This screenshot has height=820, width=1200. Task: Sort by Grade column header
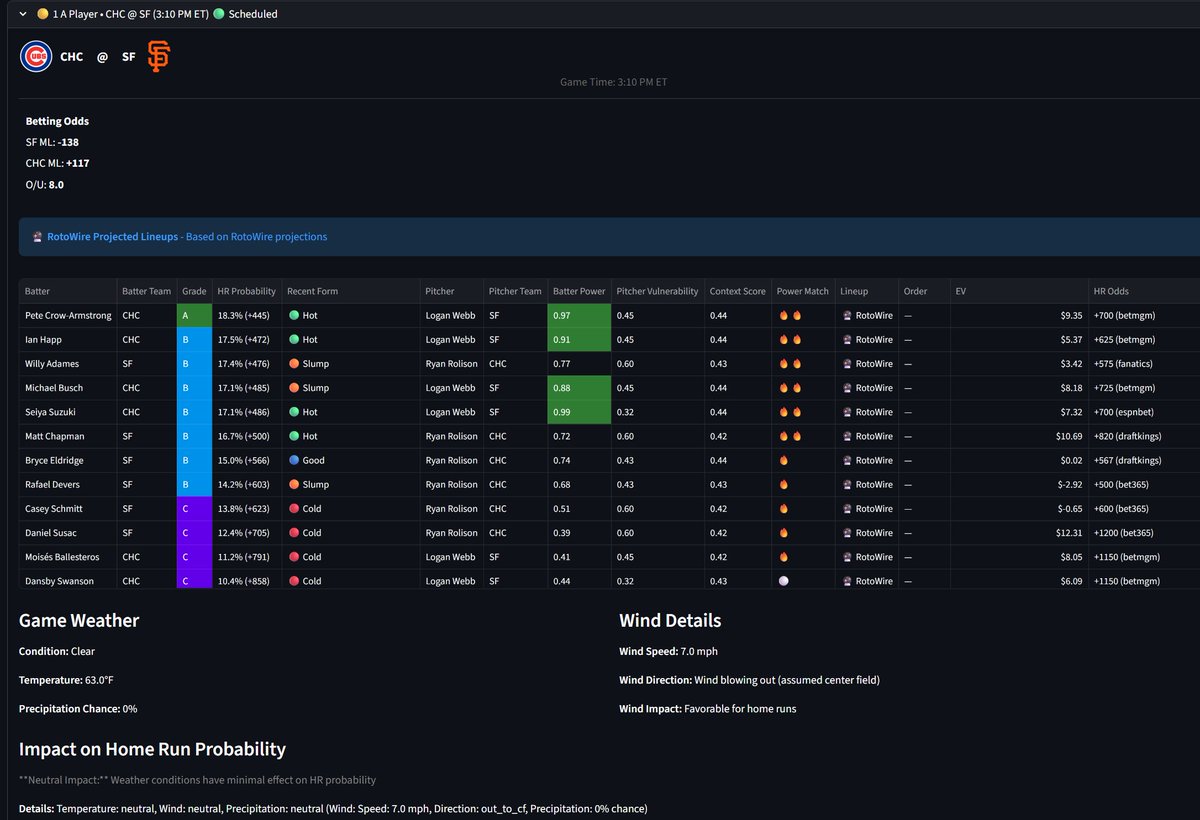click(x=194, y=291)
